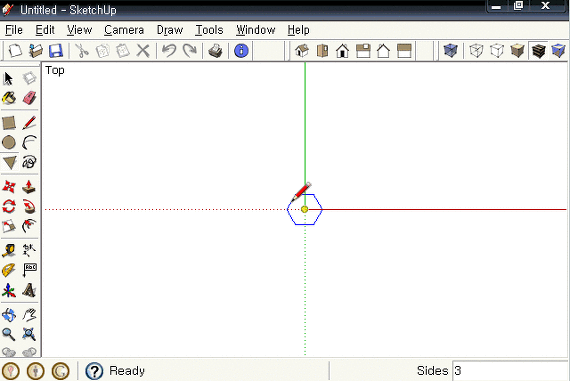Select the Protractor tool
This screenshot has height=381, width=570.
click(x=9, y=270)
